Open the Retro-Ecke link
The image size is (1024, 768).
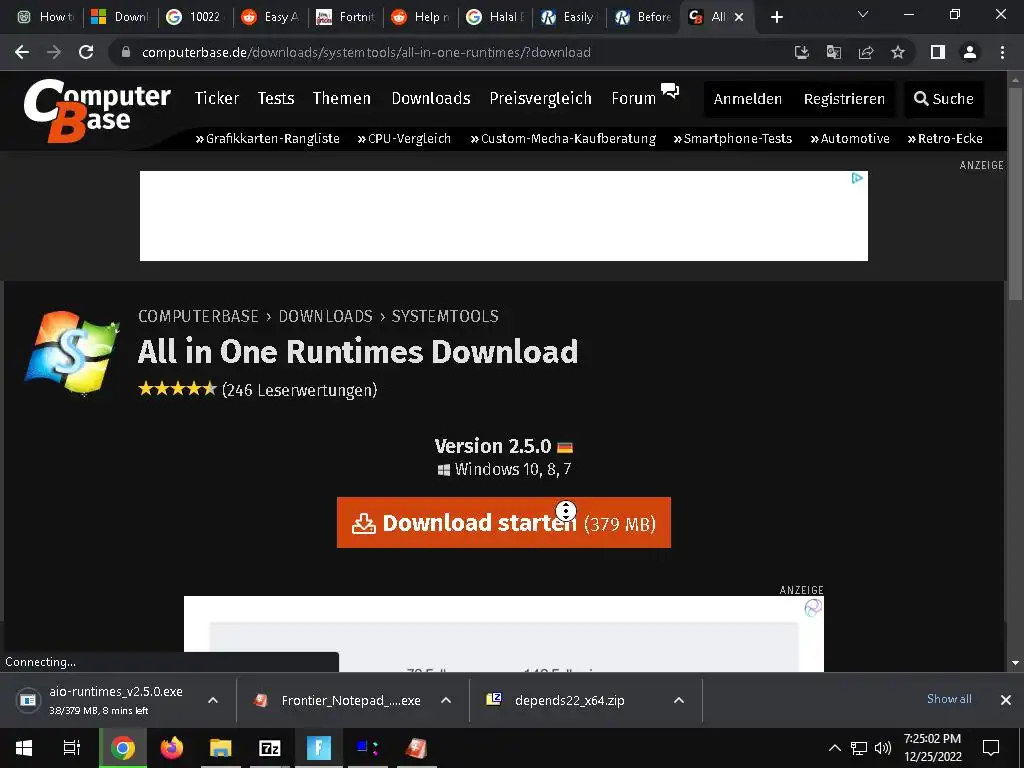point(945,138)
